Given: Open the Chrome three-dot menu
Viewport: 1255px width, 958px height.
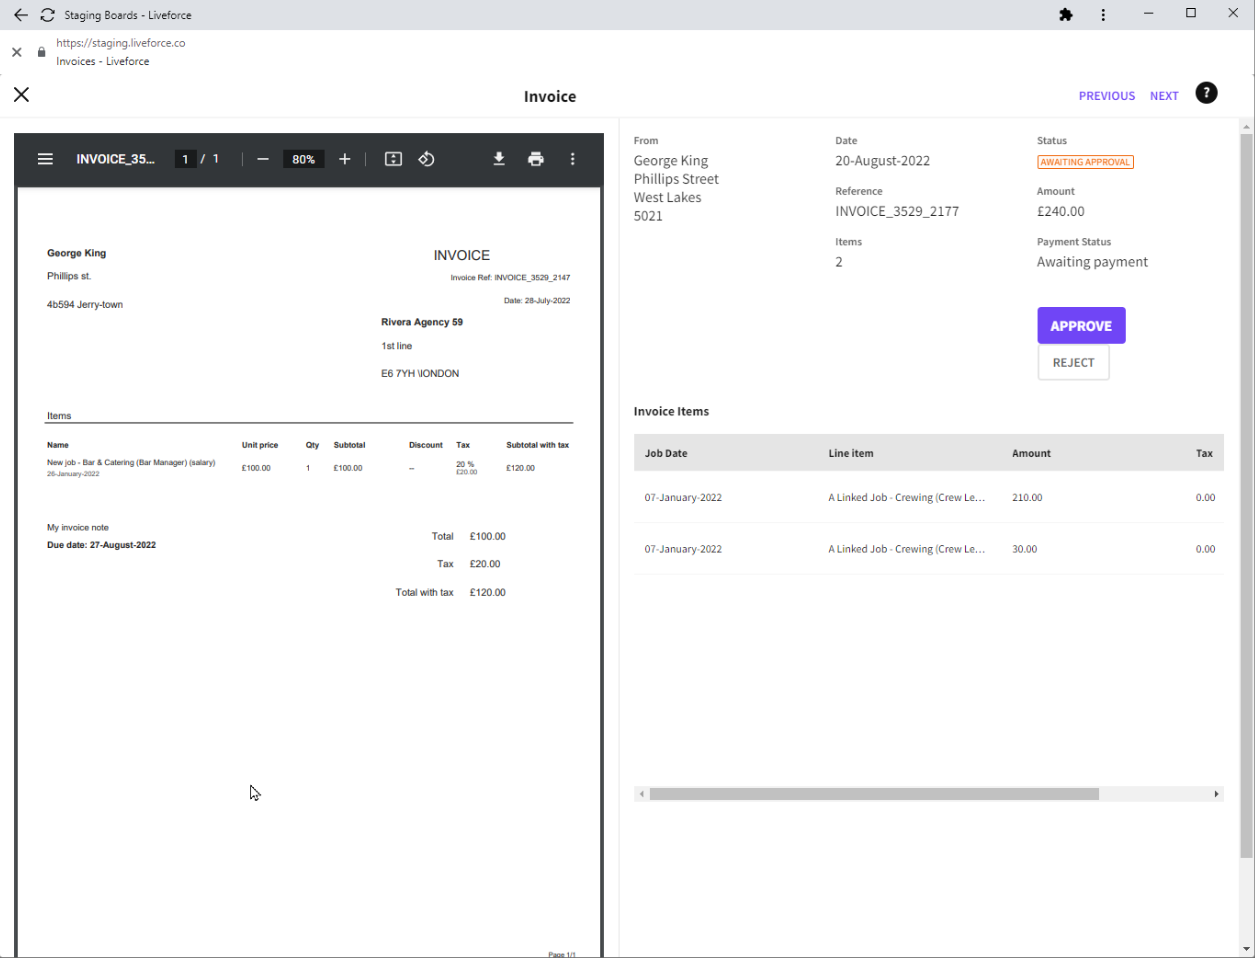Looking at the screenshot, I should pyautogui.click(x=1103, y=14).
